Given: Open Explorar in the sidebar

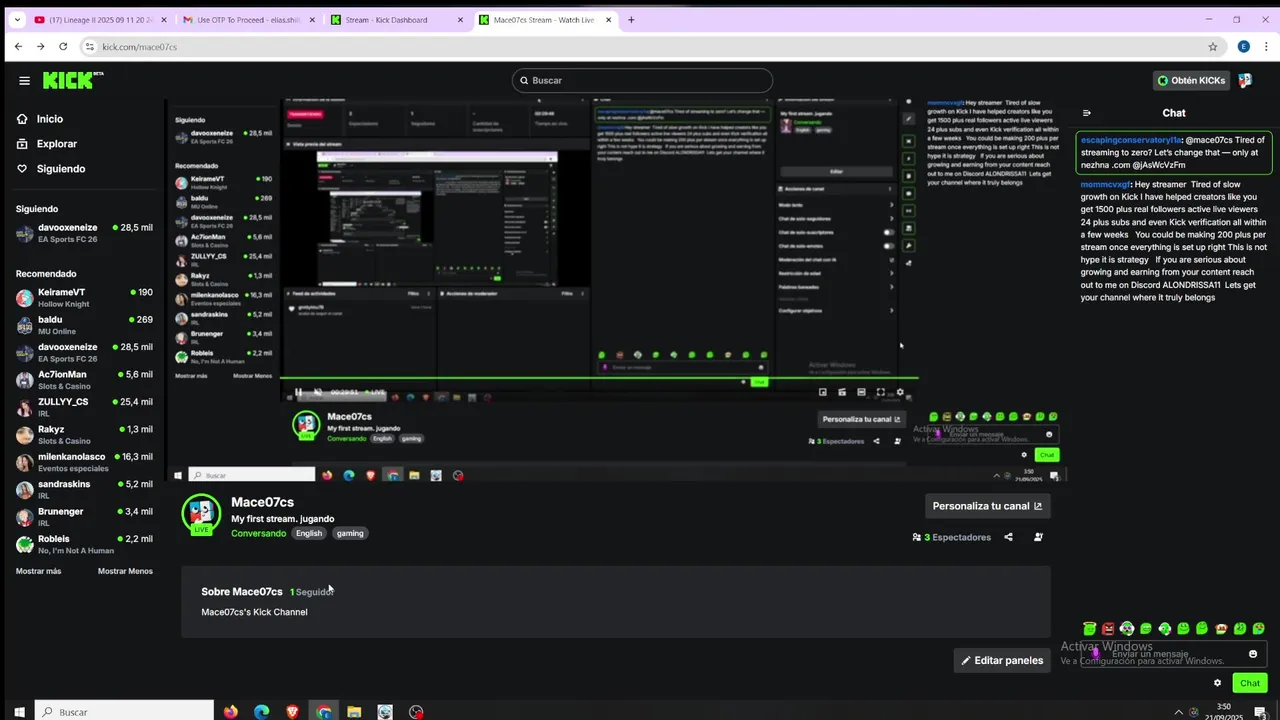Looking at the screenshot, I should (x=46, y=144).
